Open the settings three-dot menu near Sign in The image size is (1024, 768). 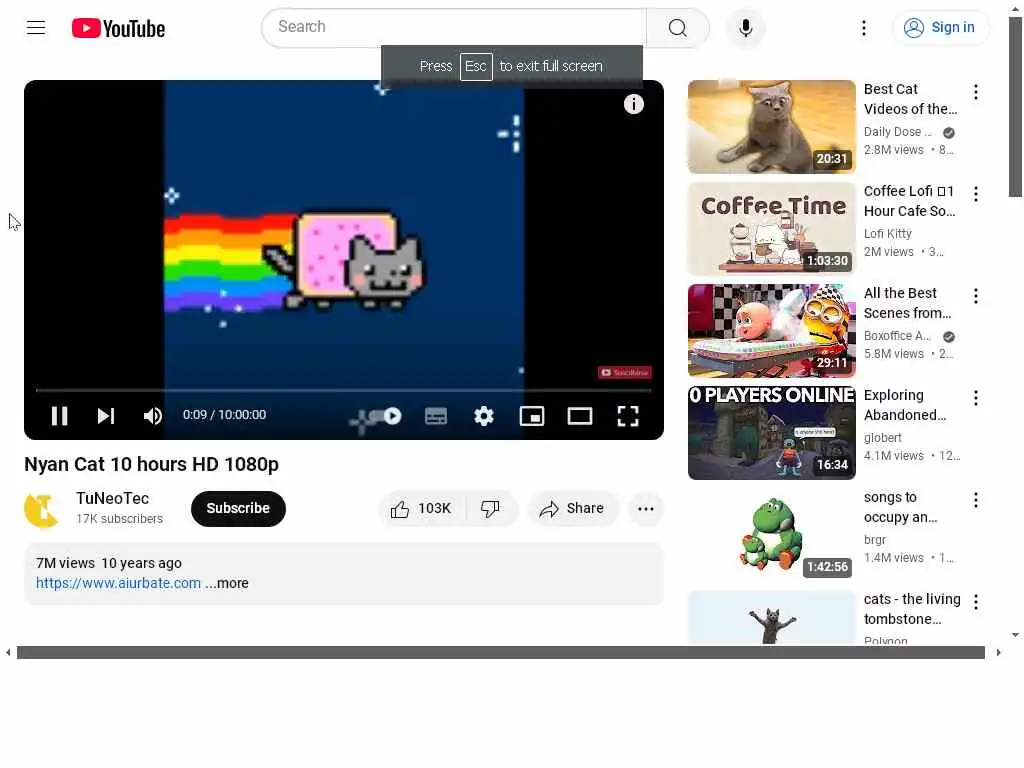[x=863, y=27]
